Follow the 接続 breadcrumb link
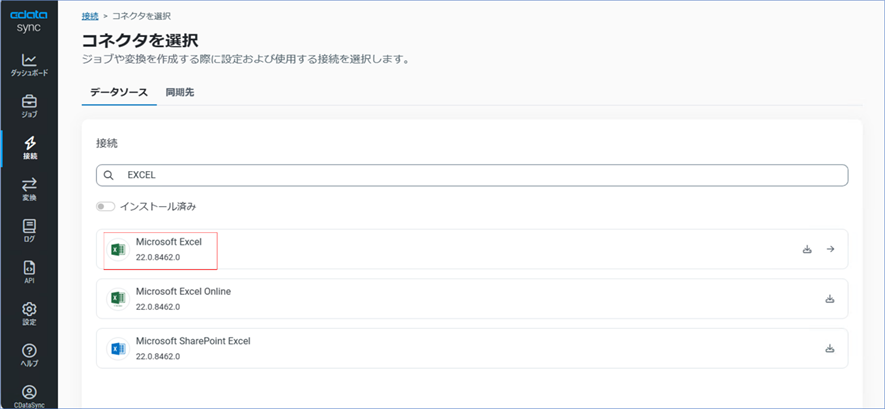This screenshot has width=885, height=409. click(90, 16)
